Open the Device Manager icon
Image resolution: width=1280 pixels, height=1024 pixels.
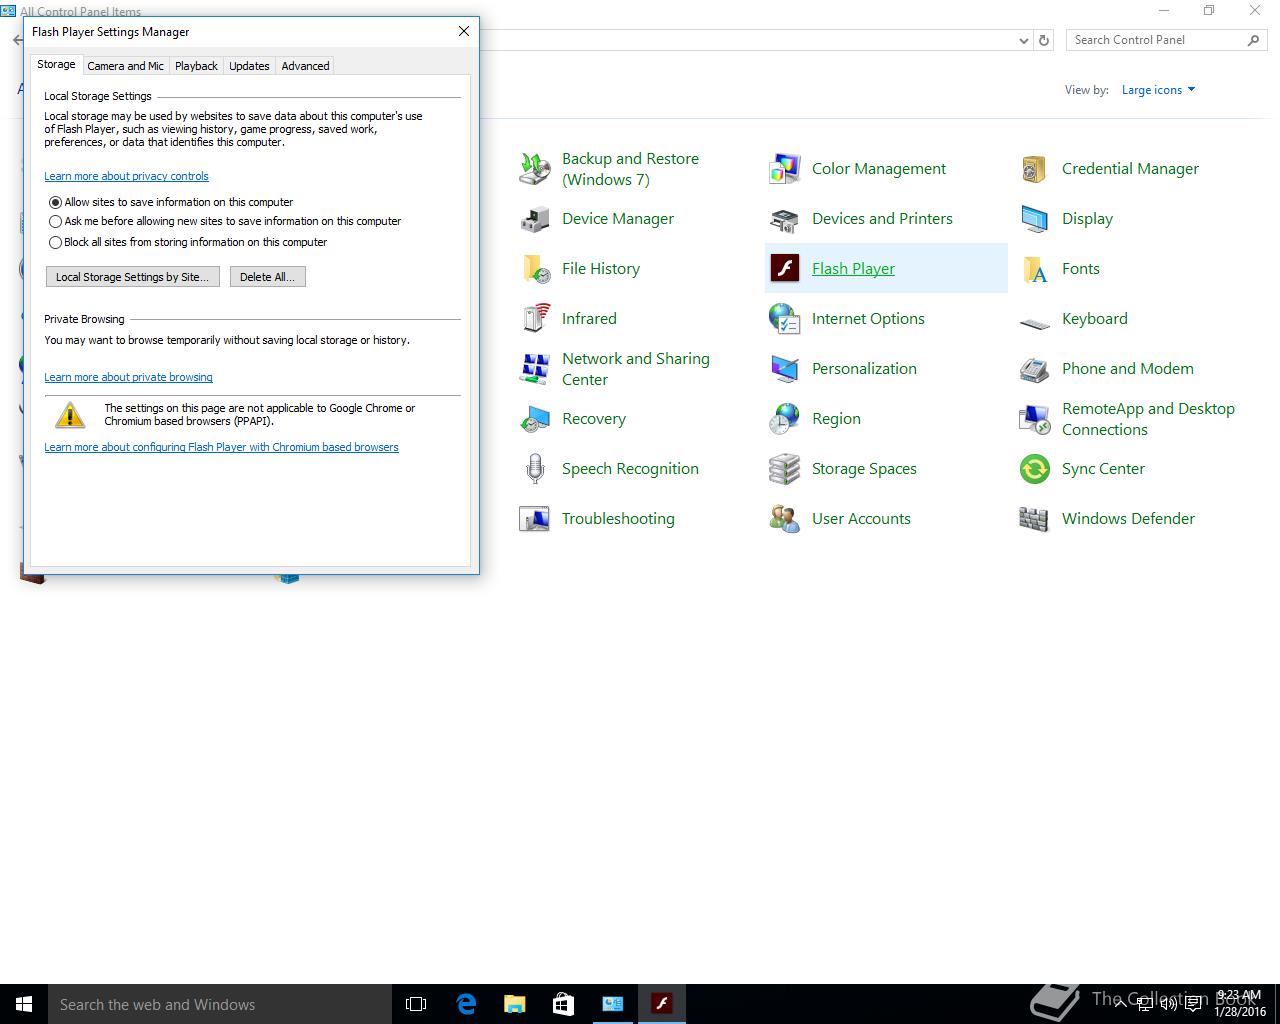(535, 219)
